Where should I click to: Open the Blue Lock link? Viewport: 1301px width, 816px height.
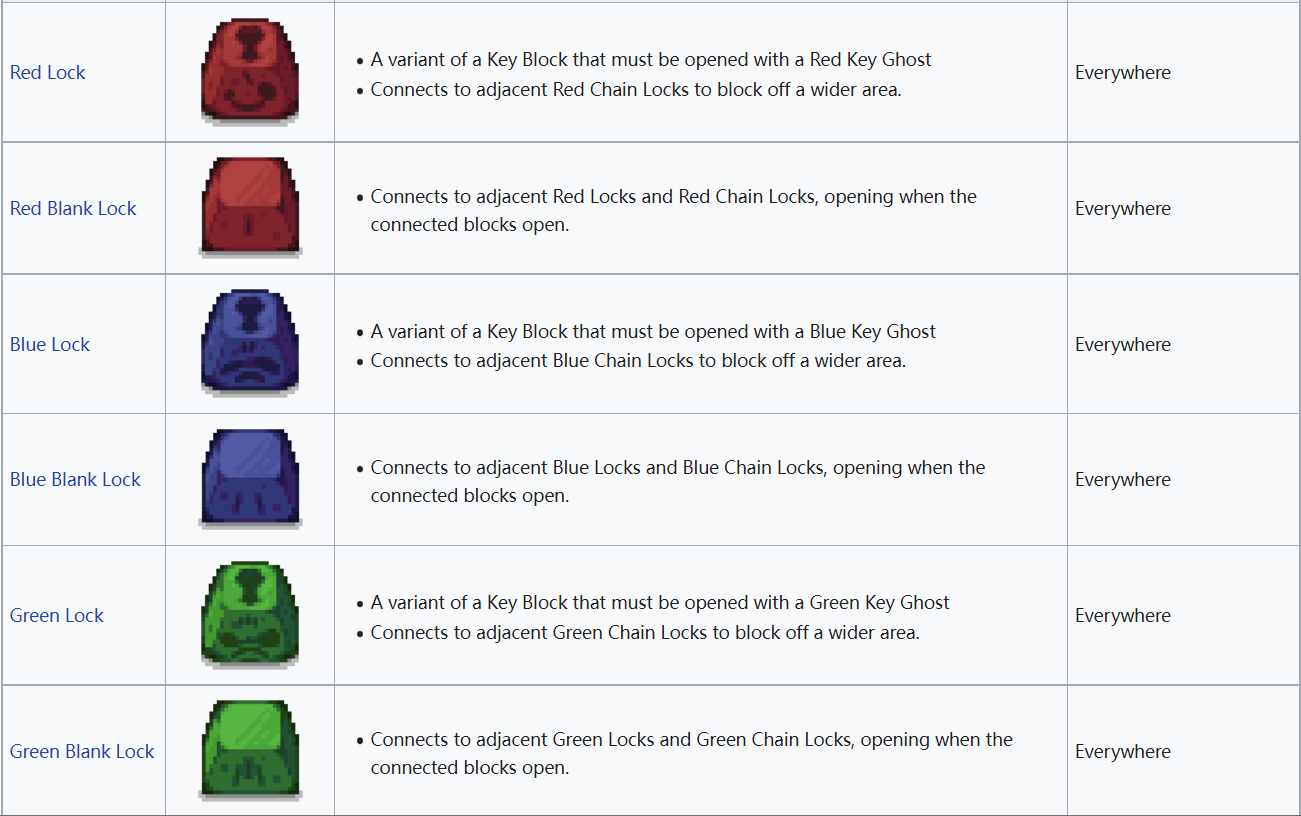tap(50, 344)
